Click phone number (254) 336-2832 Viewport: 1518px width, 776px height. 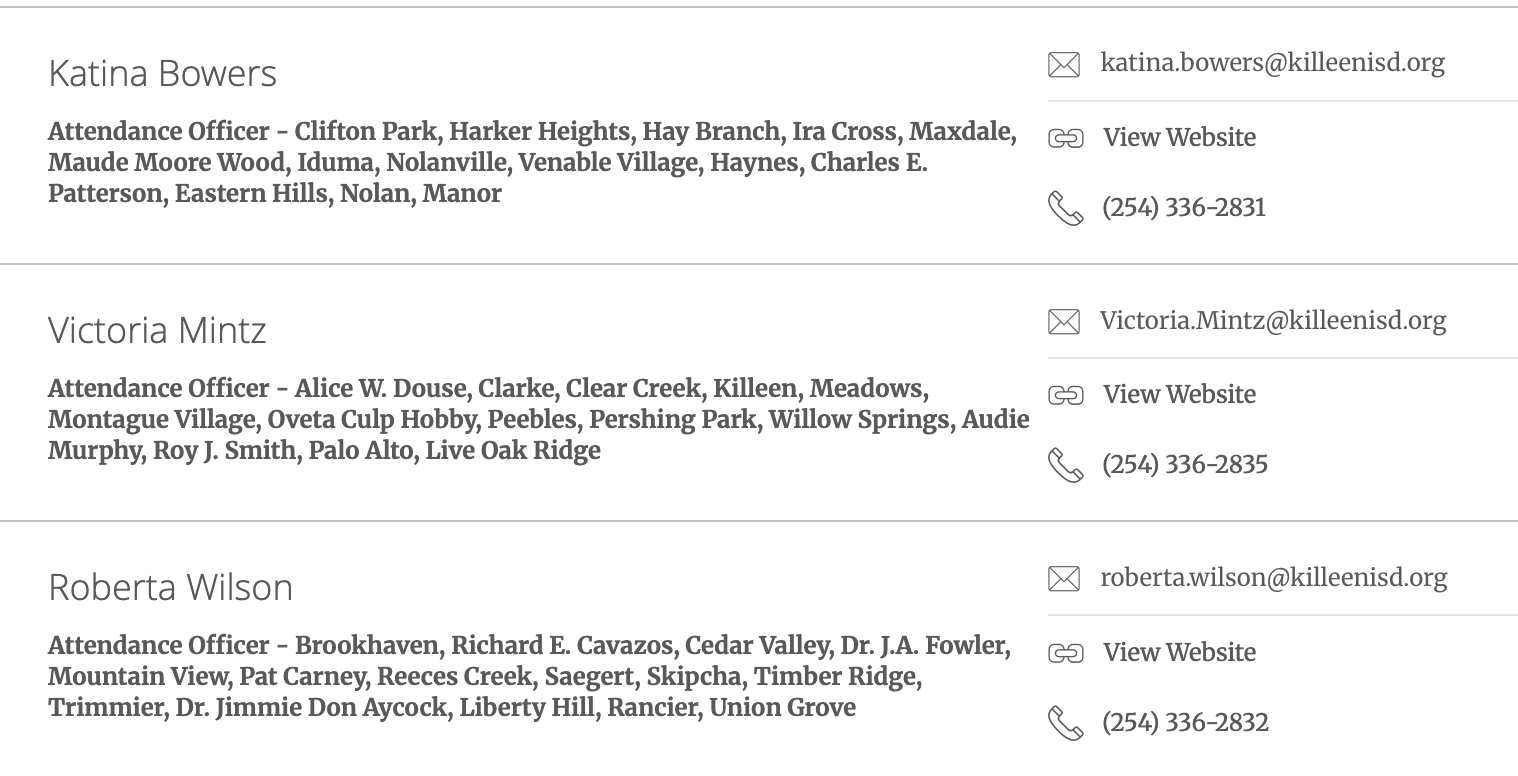pos(1185,722)
